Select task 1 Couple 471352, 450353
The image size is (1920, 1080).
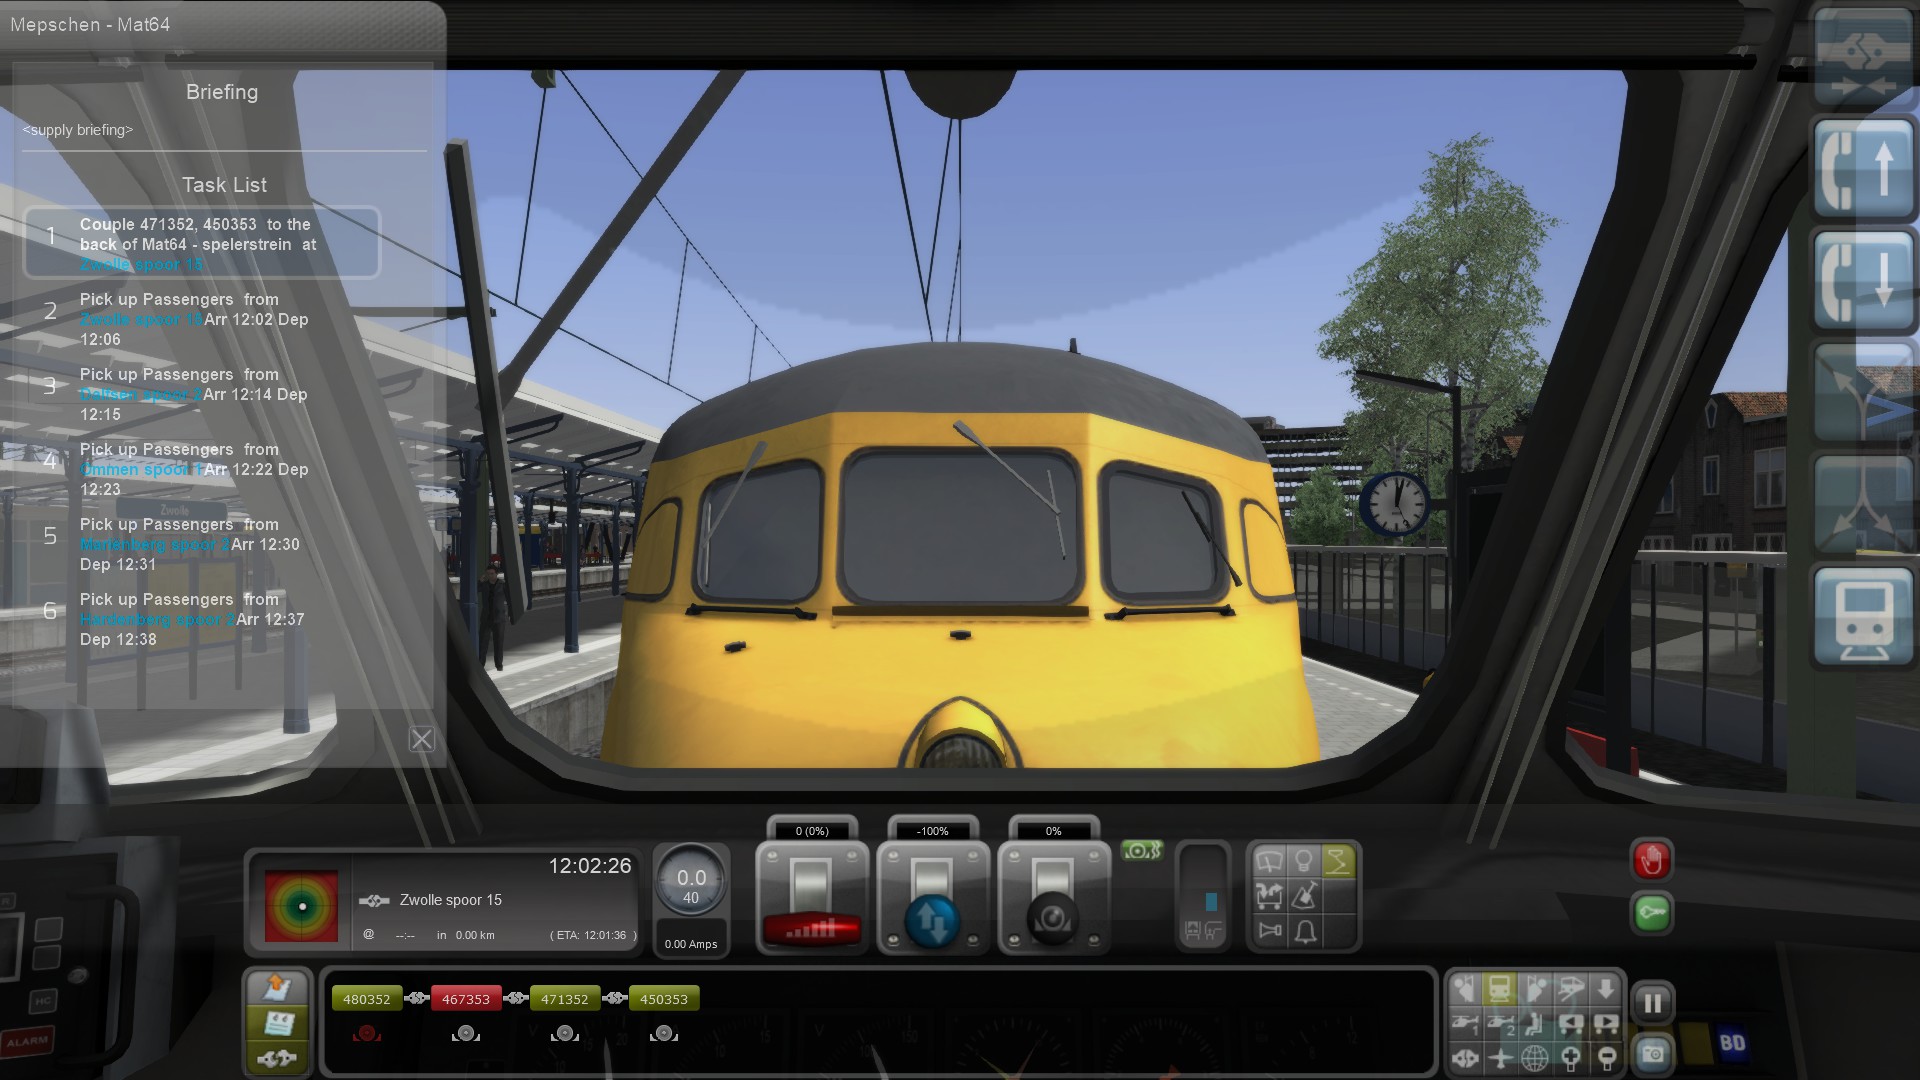(202, 243)
